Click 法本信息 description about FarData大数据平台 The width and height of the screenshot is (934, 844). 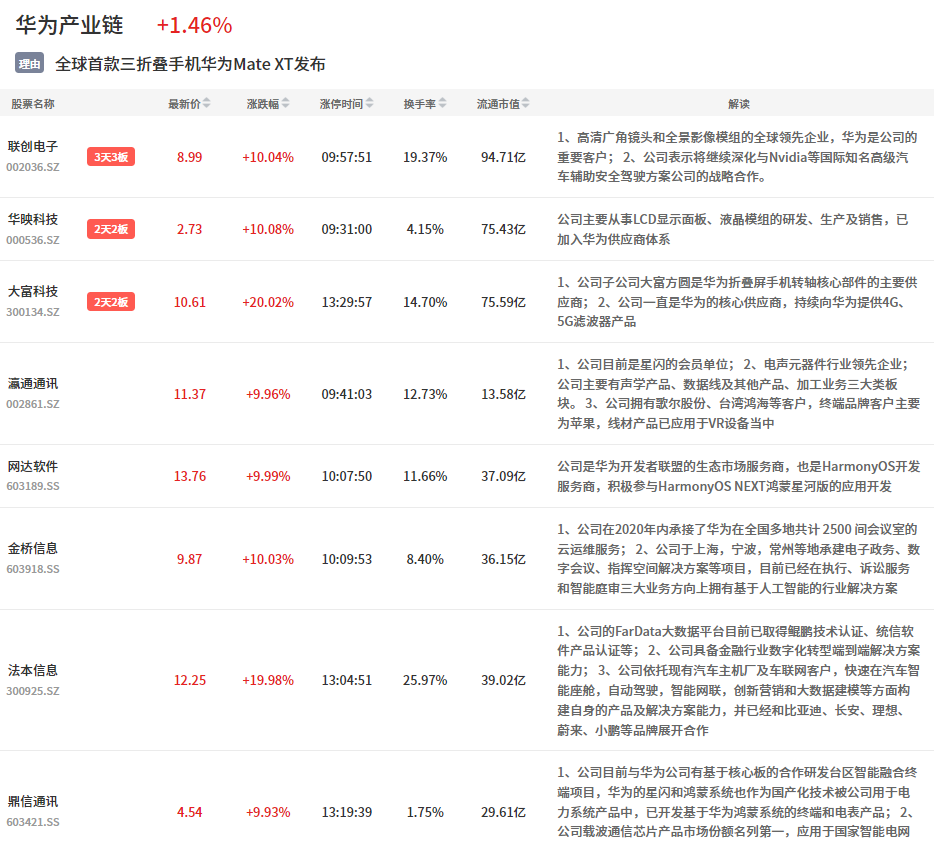pos(739,680)
